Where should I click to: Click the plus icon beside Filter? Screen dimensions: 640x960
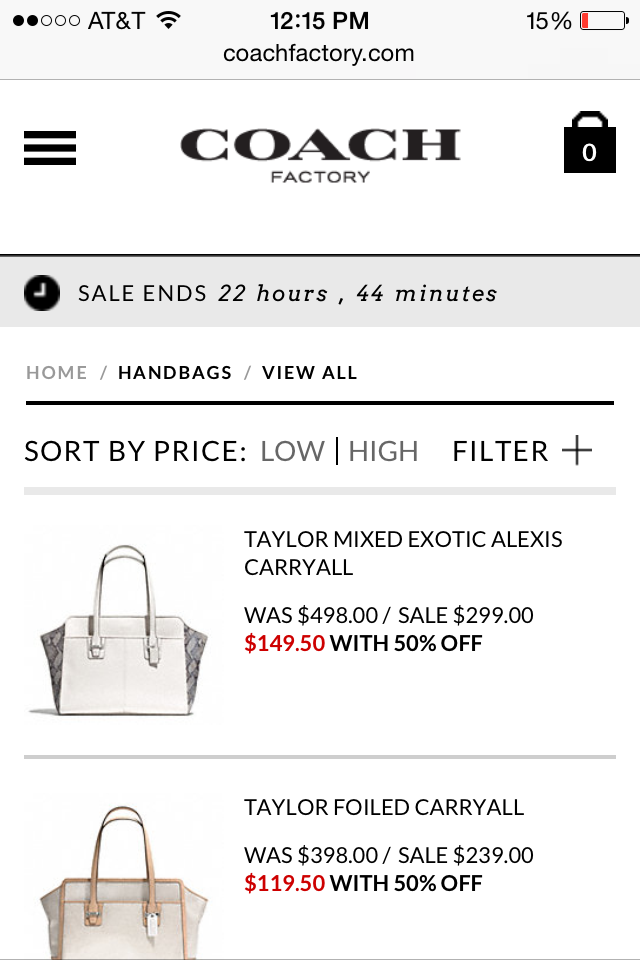(577, 451)
